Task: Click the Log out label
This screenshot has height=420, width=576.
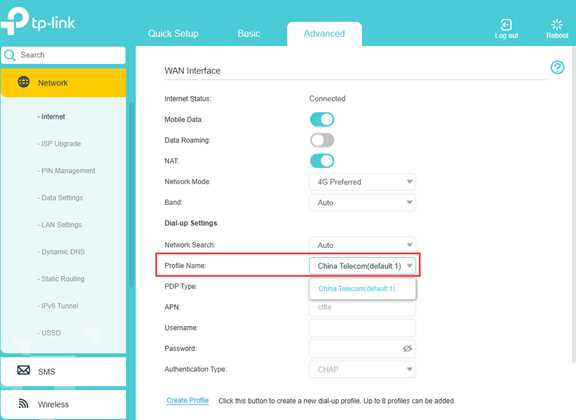Action: click(506, 36)
